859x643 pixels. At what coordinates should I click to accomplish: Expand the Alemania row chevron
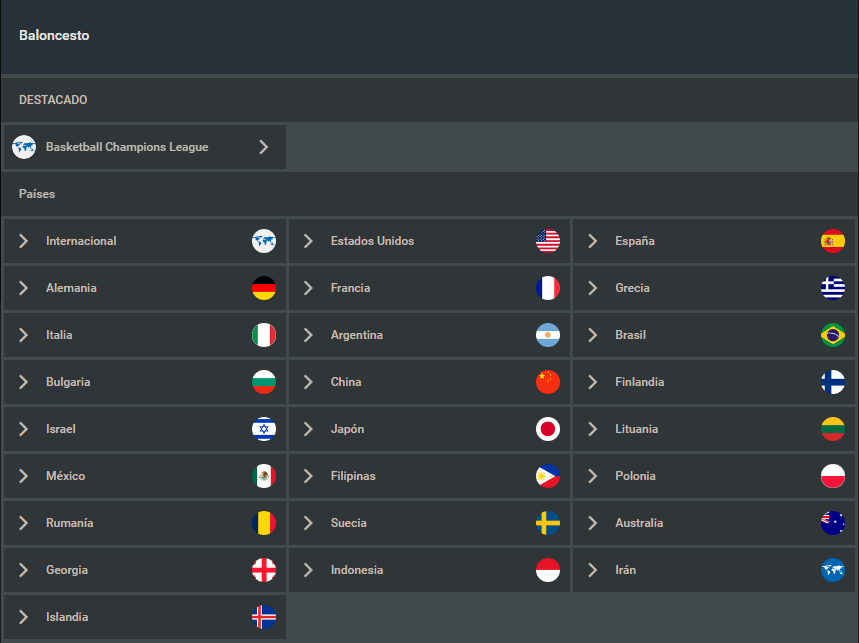point(23,288)
